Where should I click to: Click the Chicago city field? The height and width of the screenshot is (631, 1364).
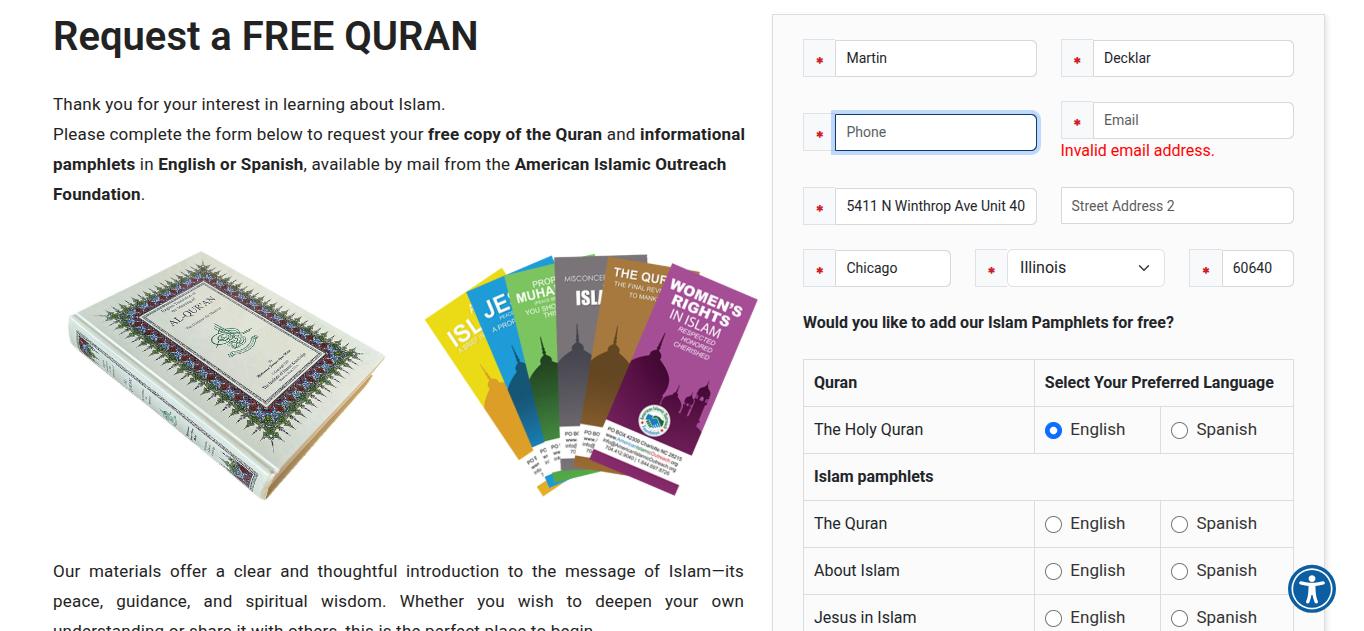pyautogui.click(x=892, y=268)
